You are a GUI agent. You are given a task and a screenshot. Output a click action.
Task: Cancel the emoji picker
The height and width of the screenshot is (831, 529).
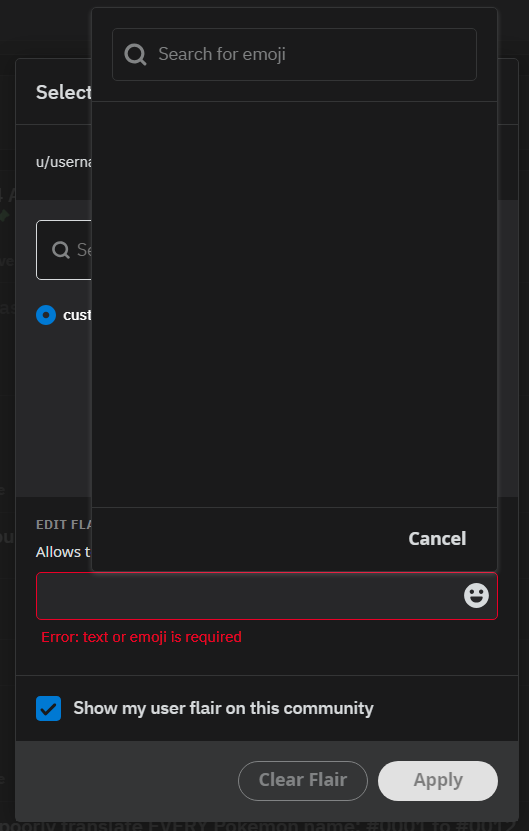[x=437, y=538]
